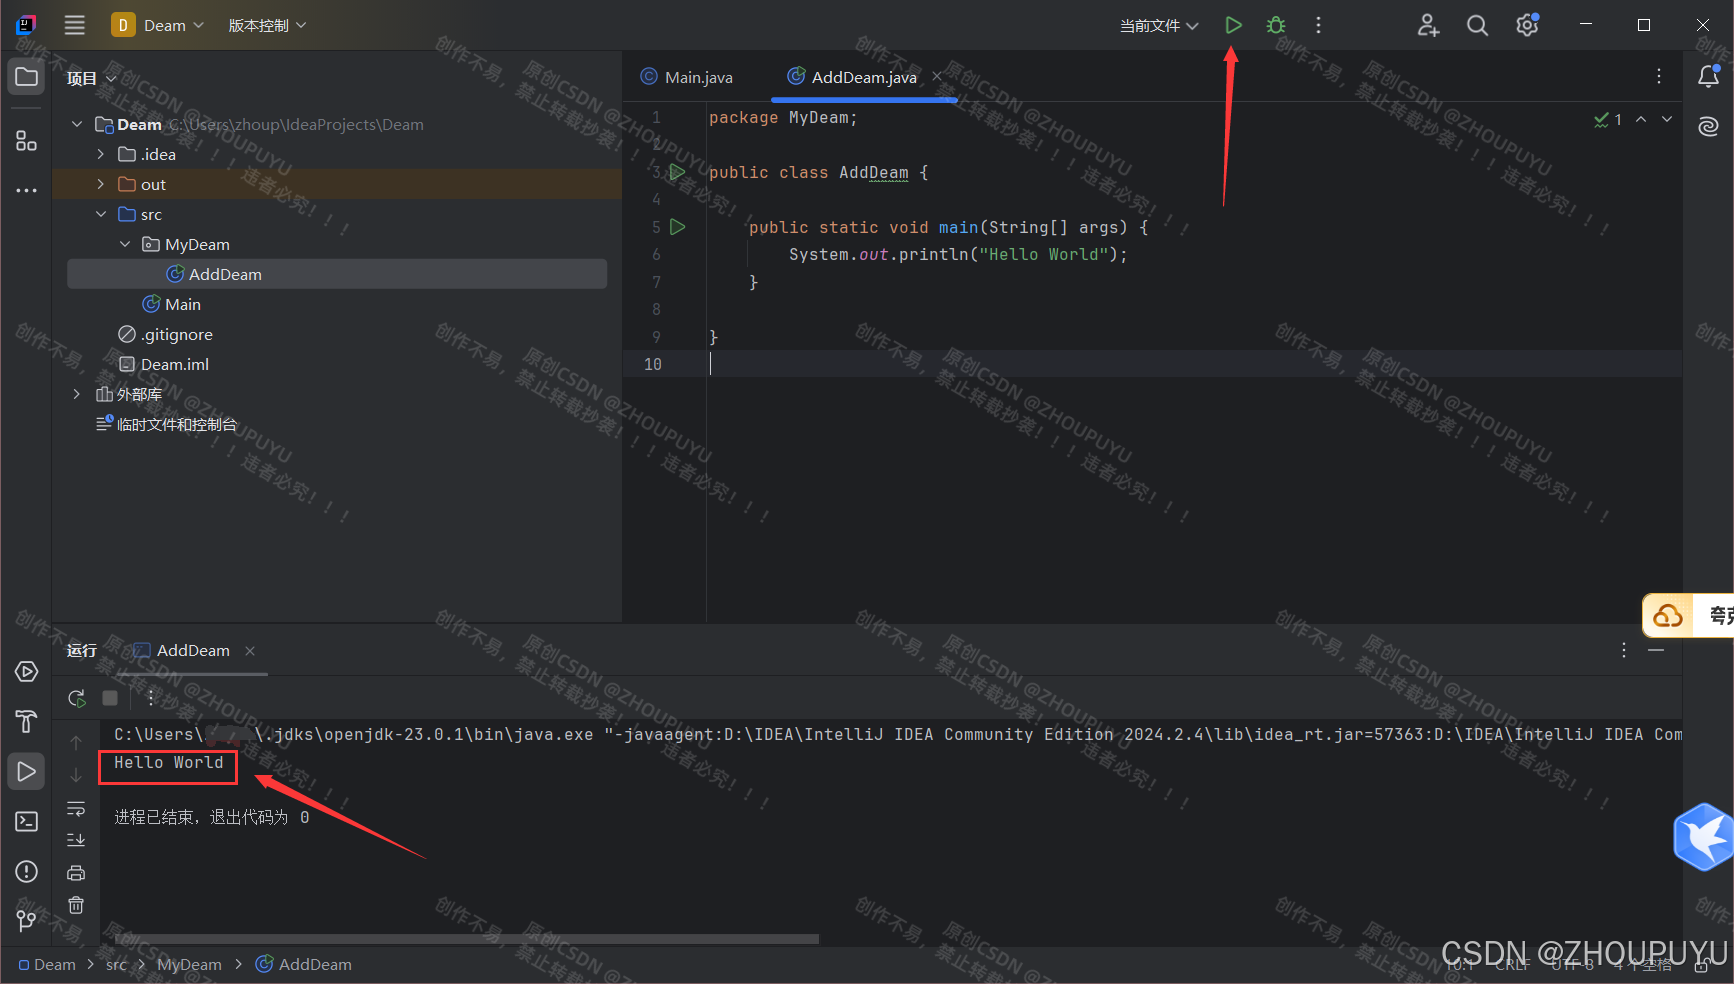The image size is (1734, 984).
Task: Click the run gutter icon beside main method
Action: pos(678,227)
